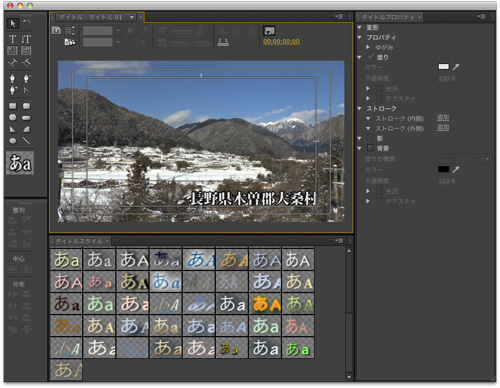The image size is (500, 388).
Task: Open the 塗りの種類 dropdown
Action: (x=464, y=159)
